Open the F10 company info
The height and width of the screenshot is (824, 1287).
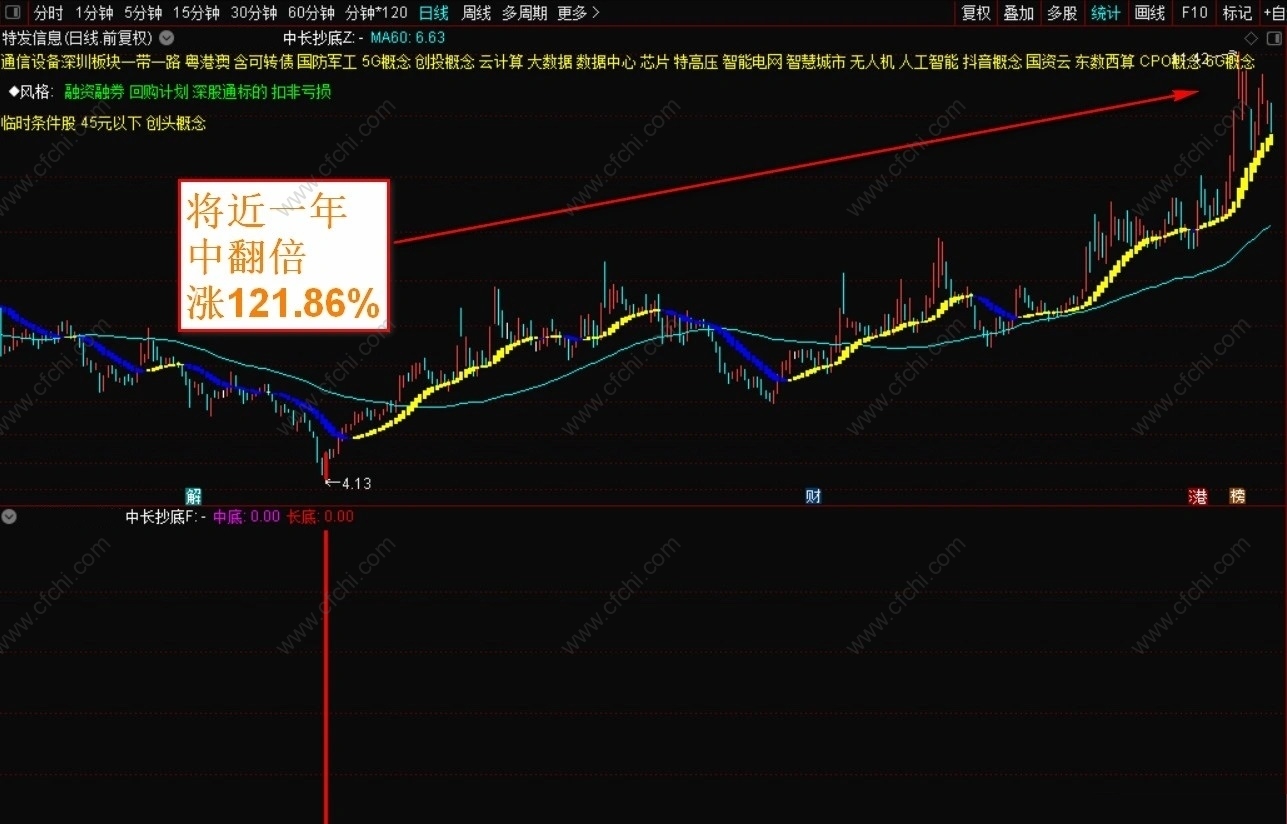[1194, 13]
